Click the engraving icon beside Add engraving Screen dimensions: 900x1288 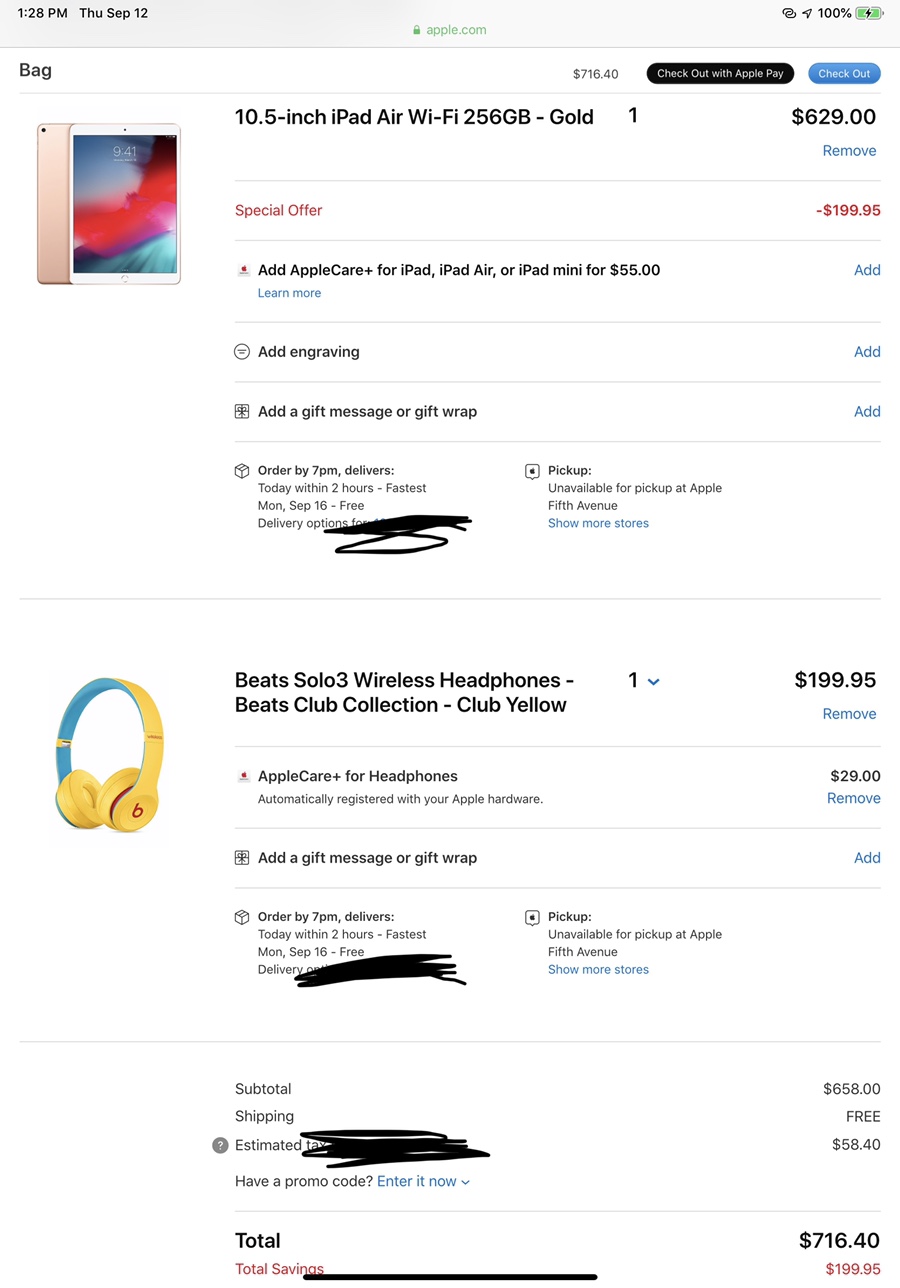coord(242,352)
